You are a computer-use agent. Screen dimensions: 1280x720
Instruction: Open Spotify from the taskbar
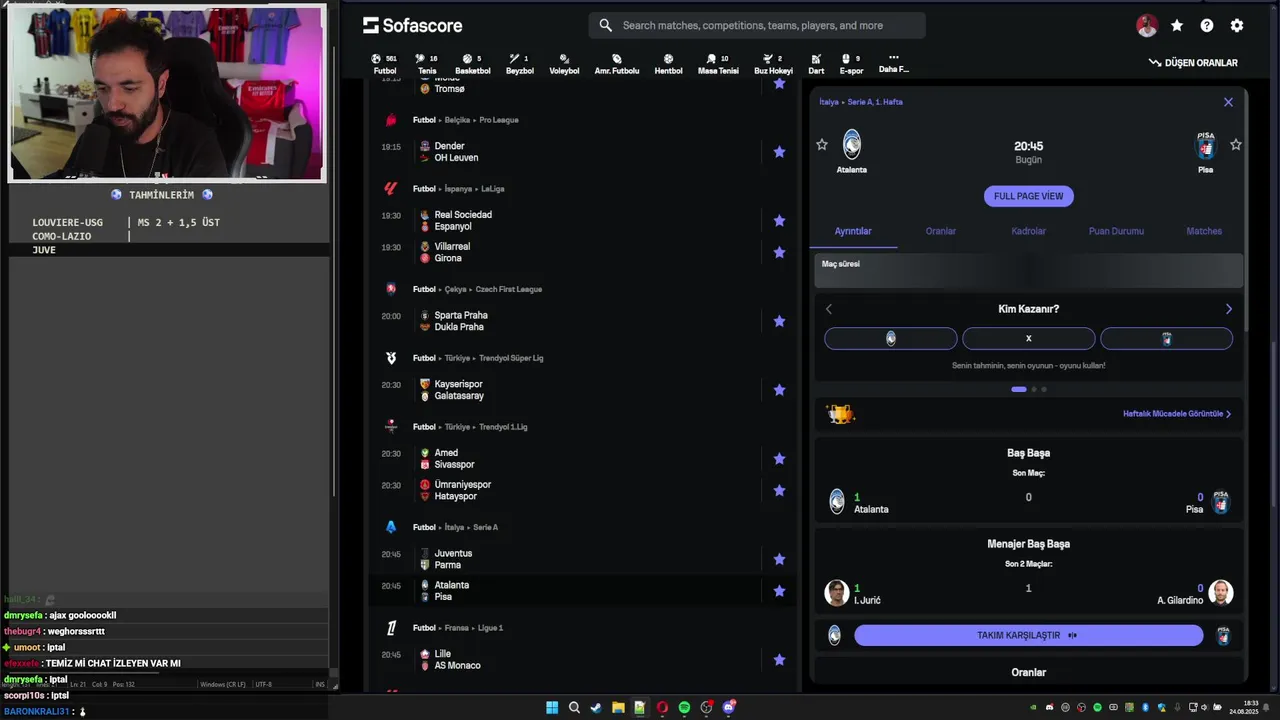pyautogui.click(x=684, y=708)
